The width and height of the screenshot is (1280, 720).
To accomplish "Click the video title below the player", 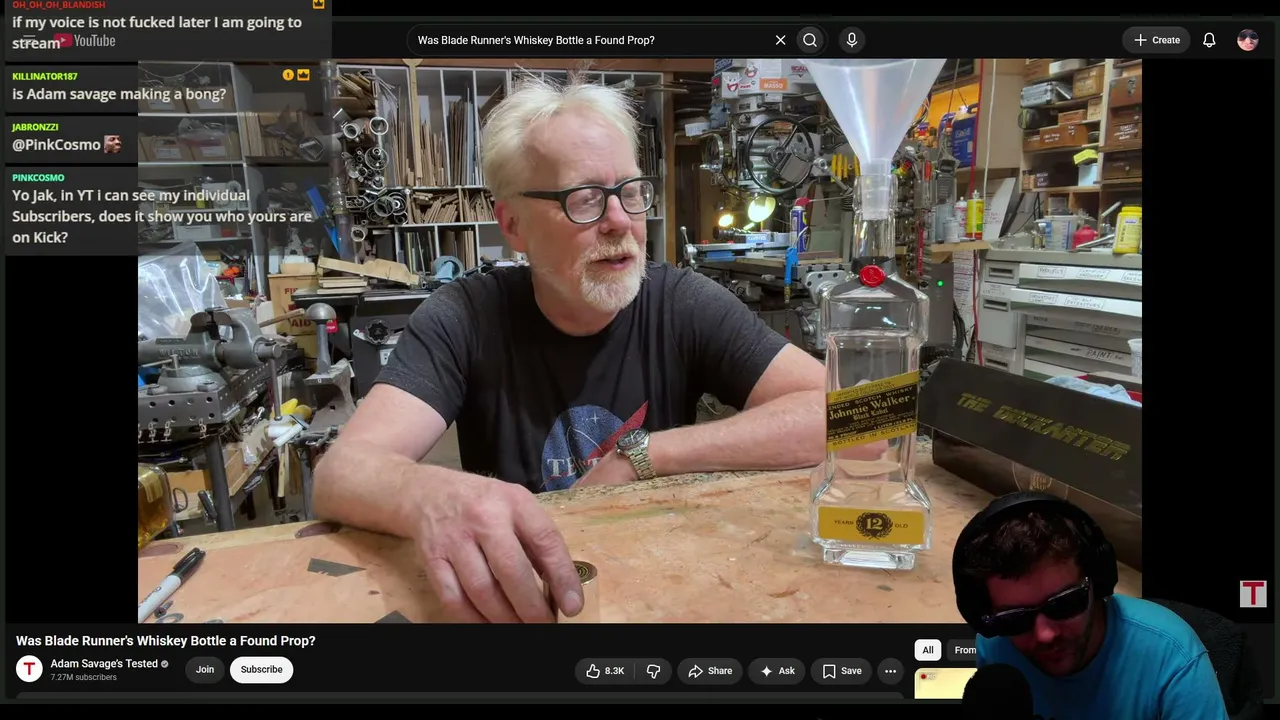I will (166, 641).
